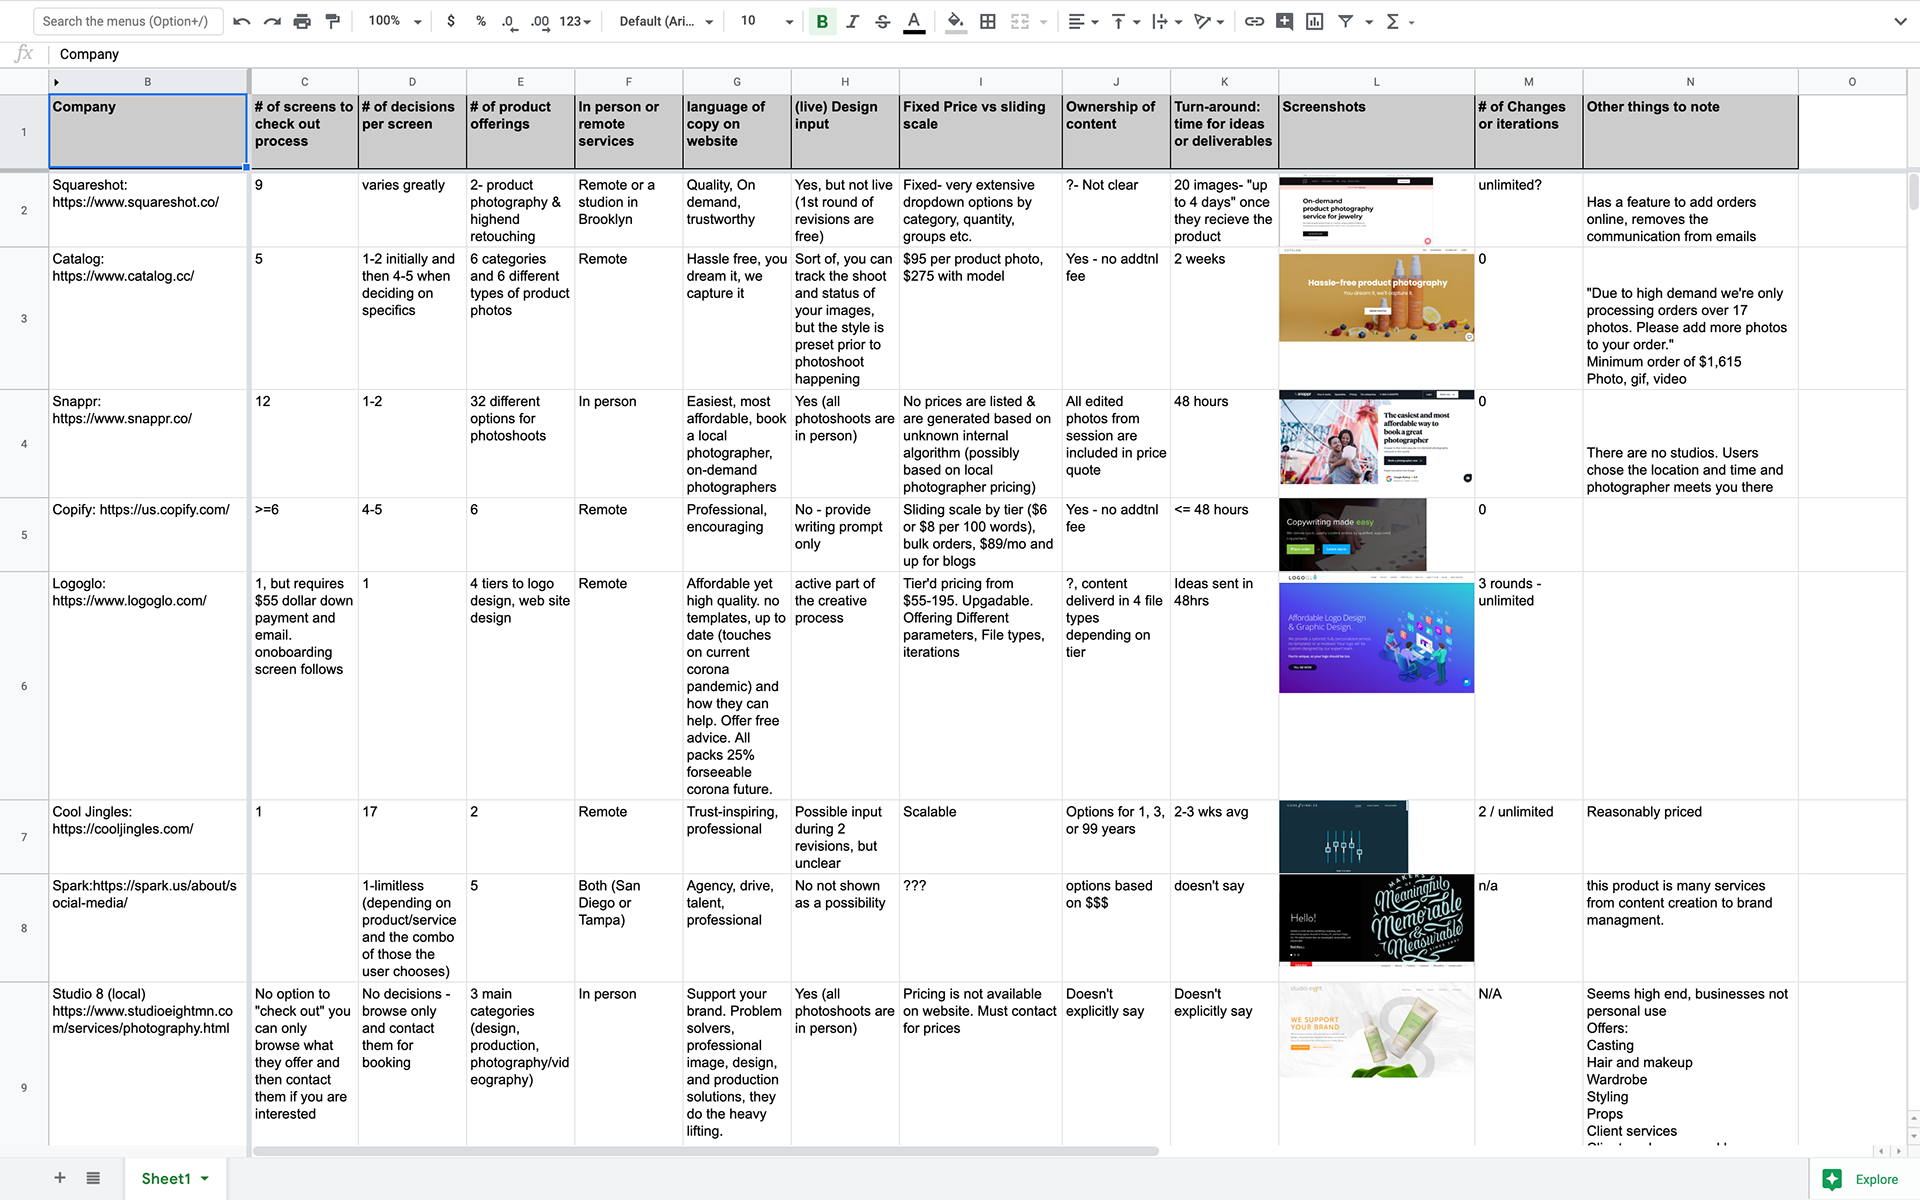
Task: Insert a chart
Action: click(x=1314, y=21)
